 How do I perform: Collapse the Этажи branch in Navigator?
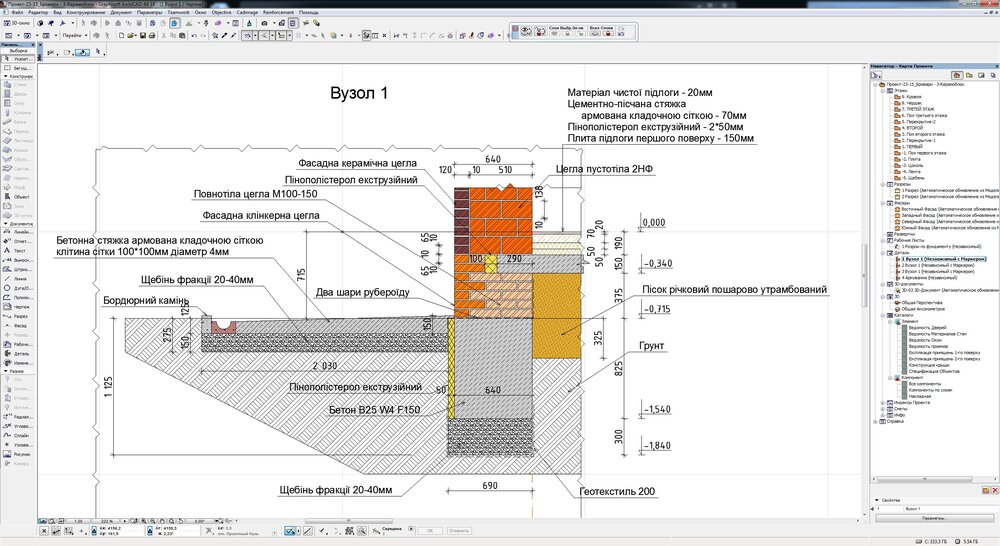(883, 90)
